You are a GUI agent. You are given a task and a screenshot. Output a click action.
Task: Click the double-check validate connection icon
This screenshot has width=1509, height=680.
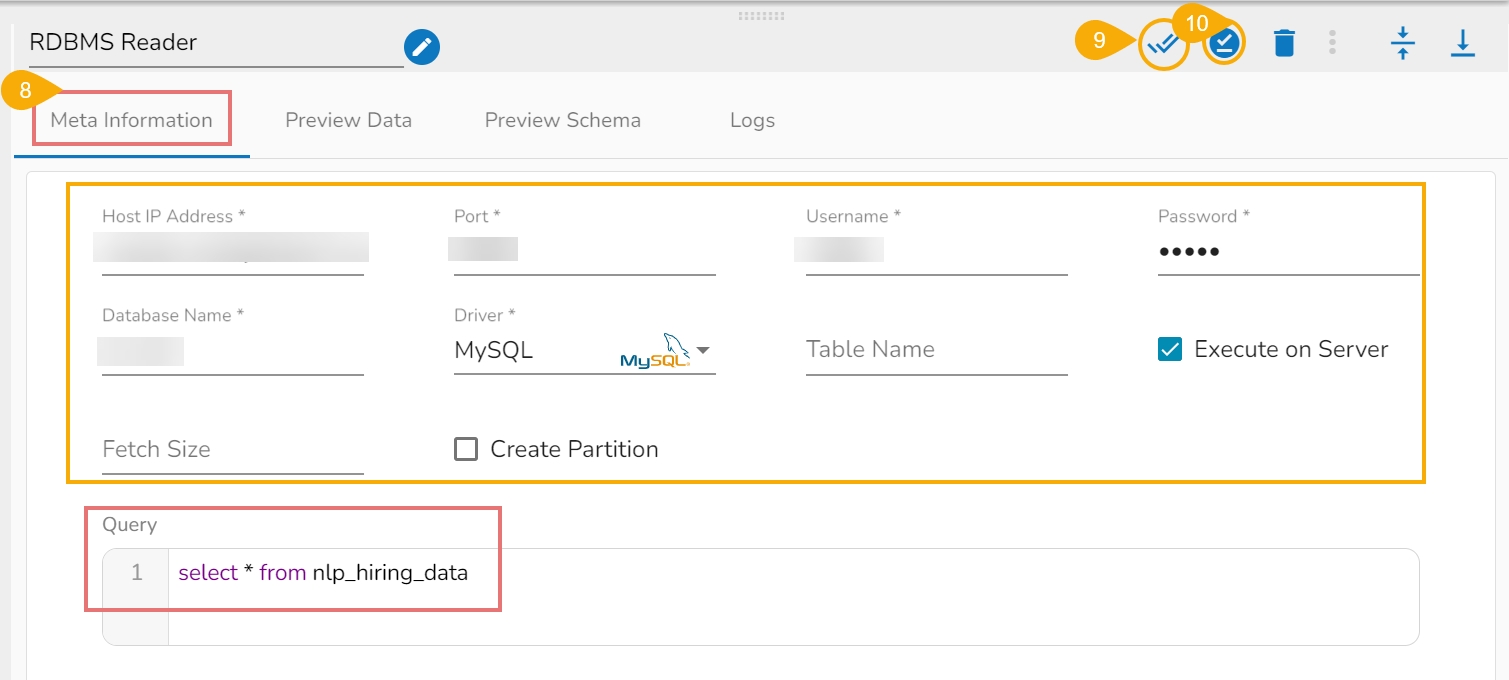point(1164,44)
